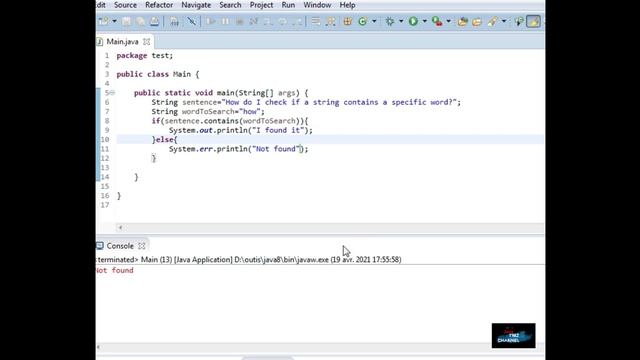
Task: Click the Debug bug icon
Action: 390,21
